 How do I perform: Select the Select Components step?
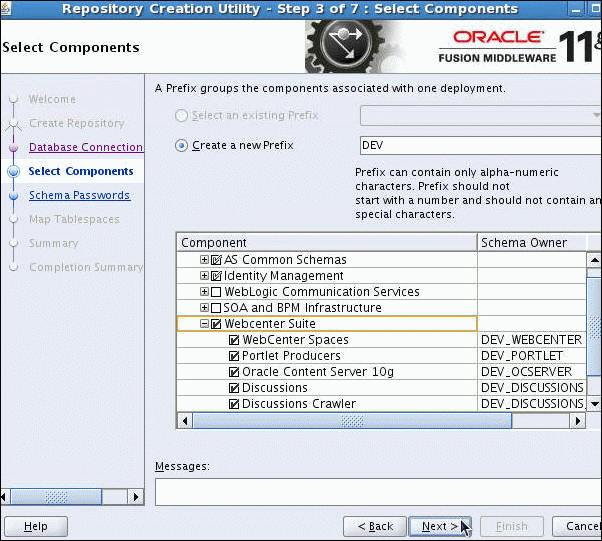pyautogui.click(x=81, y=171)
